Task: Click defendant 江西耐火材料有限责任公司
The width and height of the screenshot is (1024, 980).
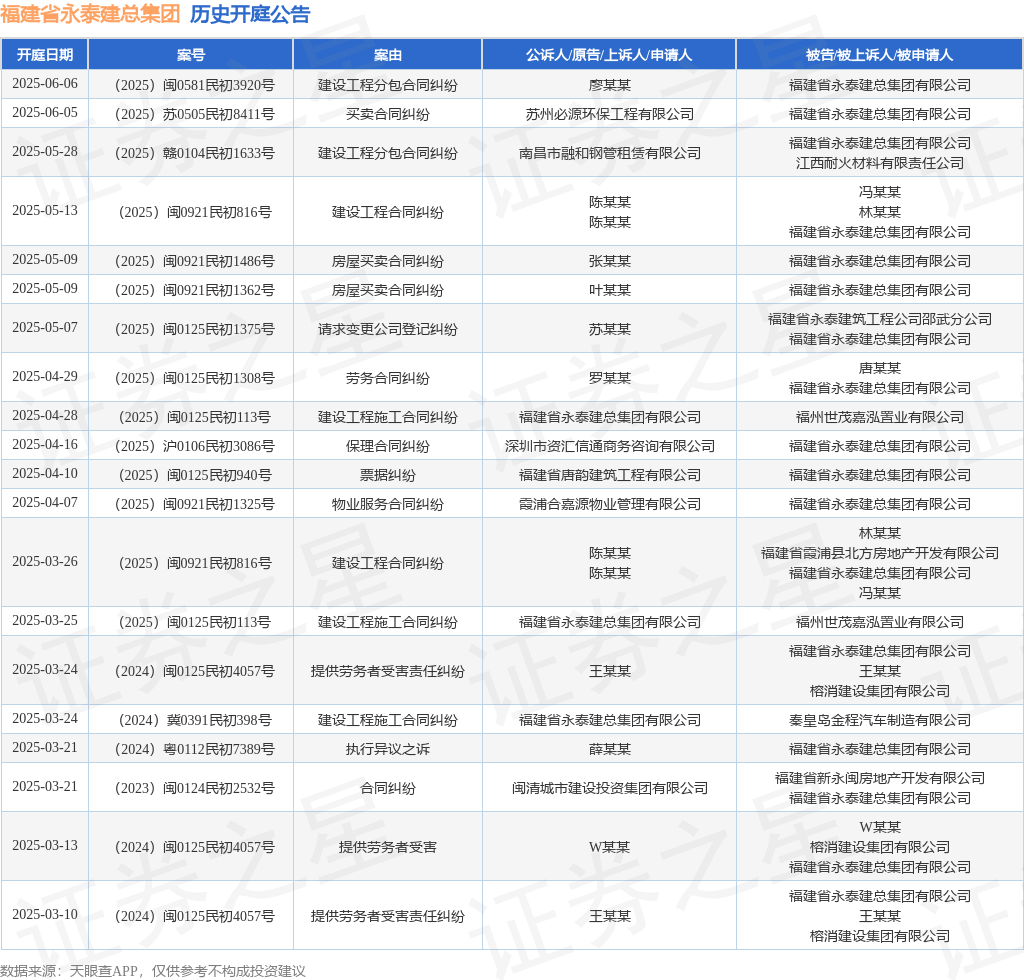Action: (880, 163)
